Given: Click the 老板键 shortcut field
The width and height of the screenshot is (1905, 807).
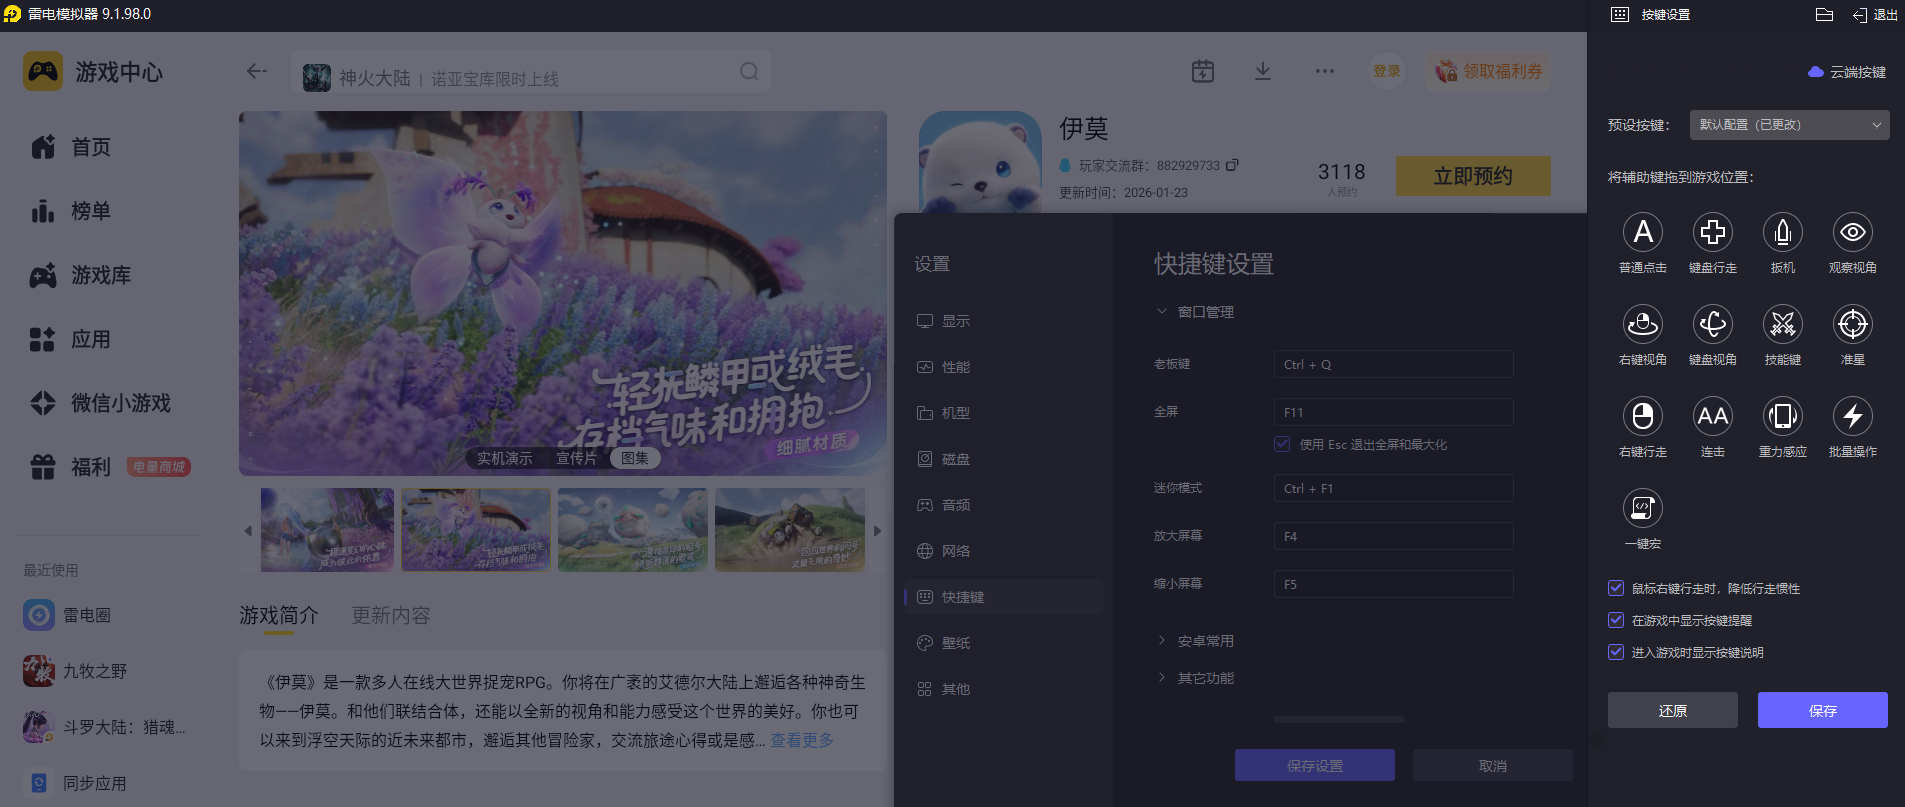Looking at the screenshot, I should (1393, 364).
